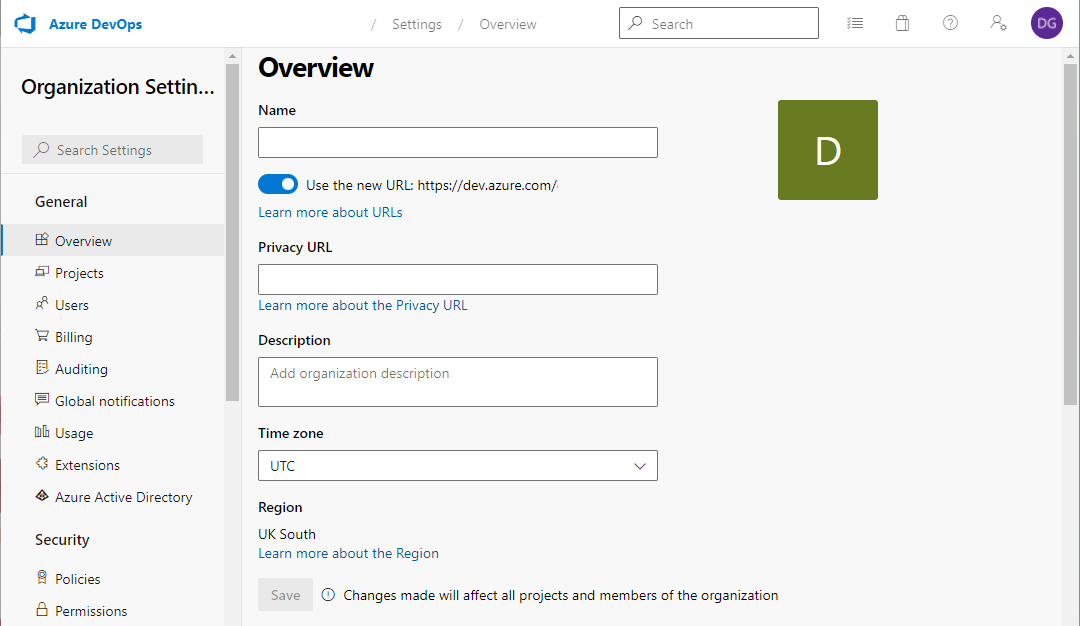Image resolution: width=1080 pixels, height=626 pixels.
Task: Click the Billing cart icon
Action: (42, 336)
